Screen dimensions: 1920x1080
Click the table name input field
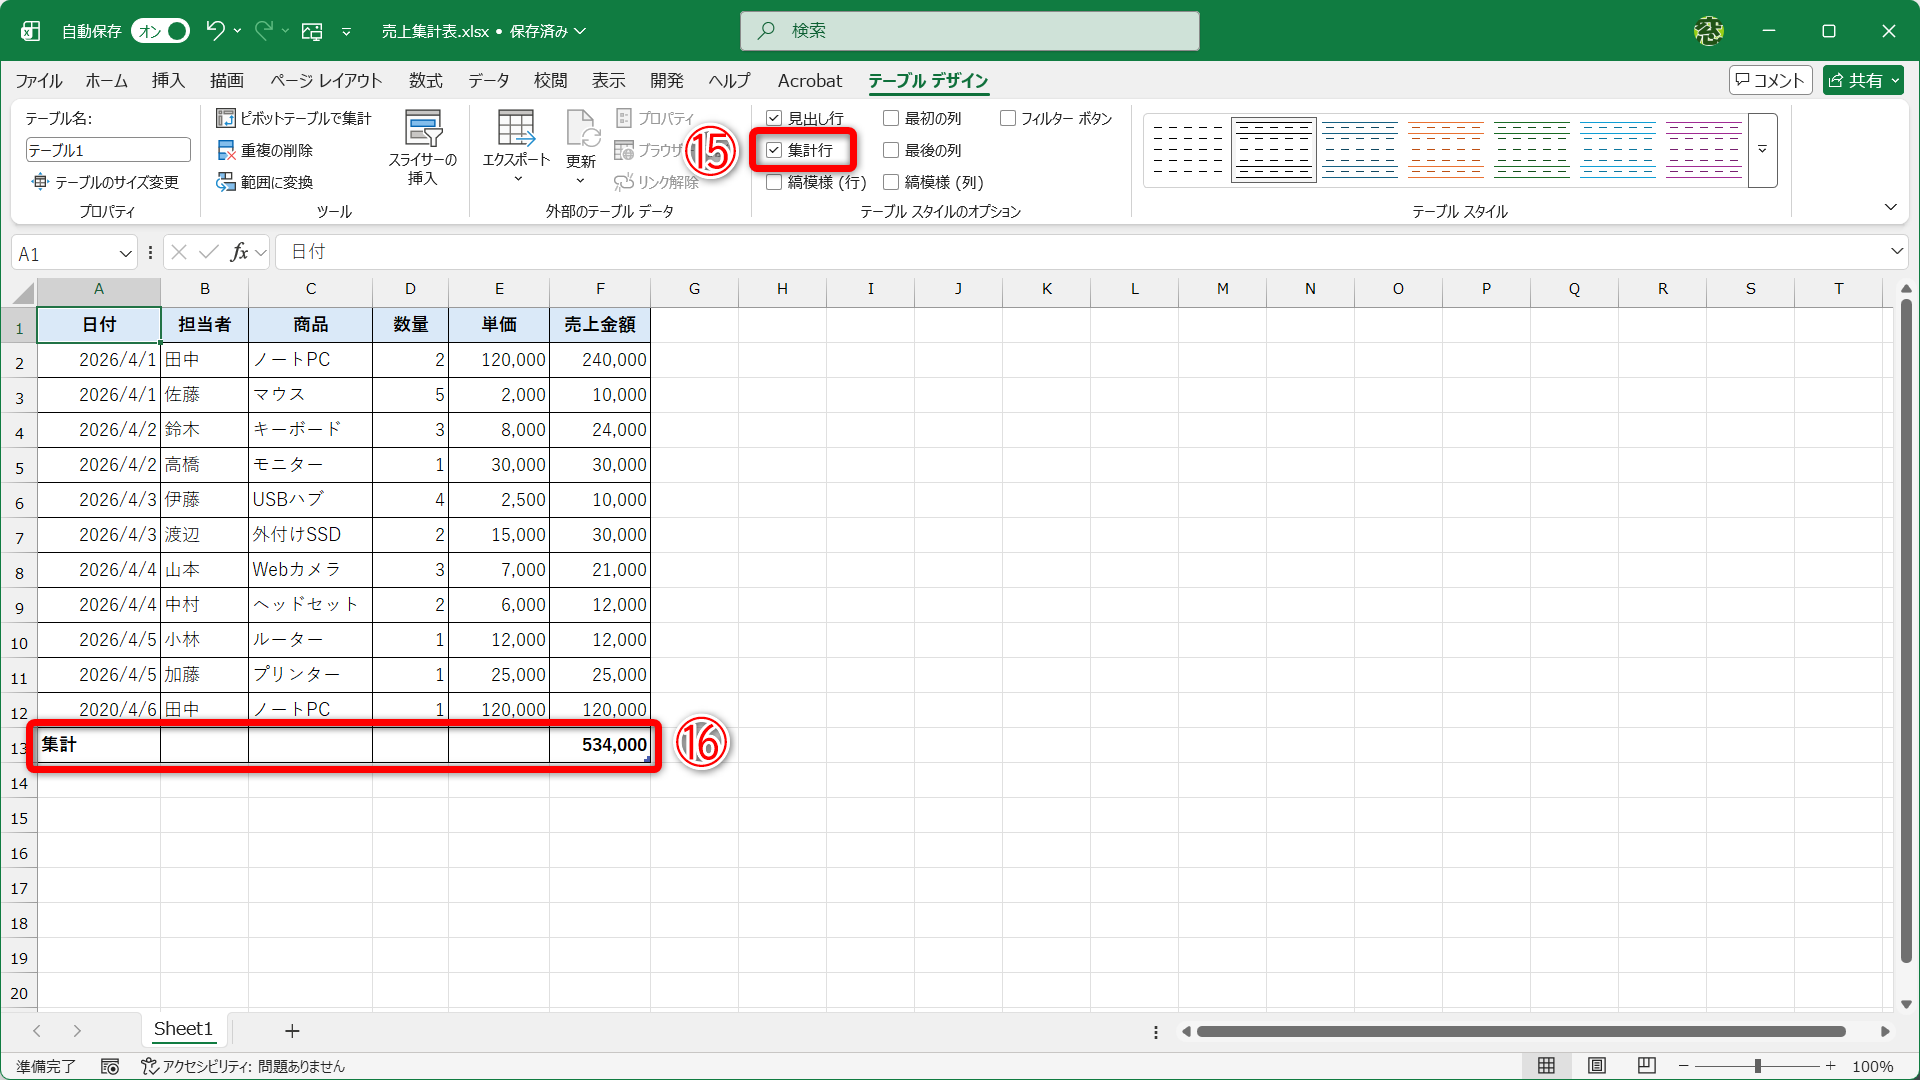point(107,150)
